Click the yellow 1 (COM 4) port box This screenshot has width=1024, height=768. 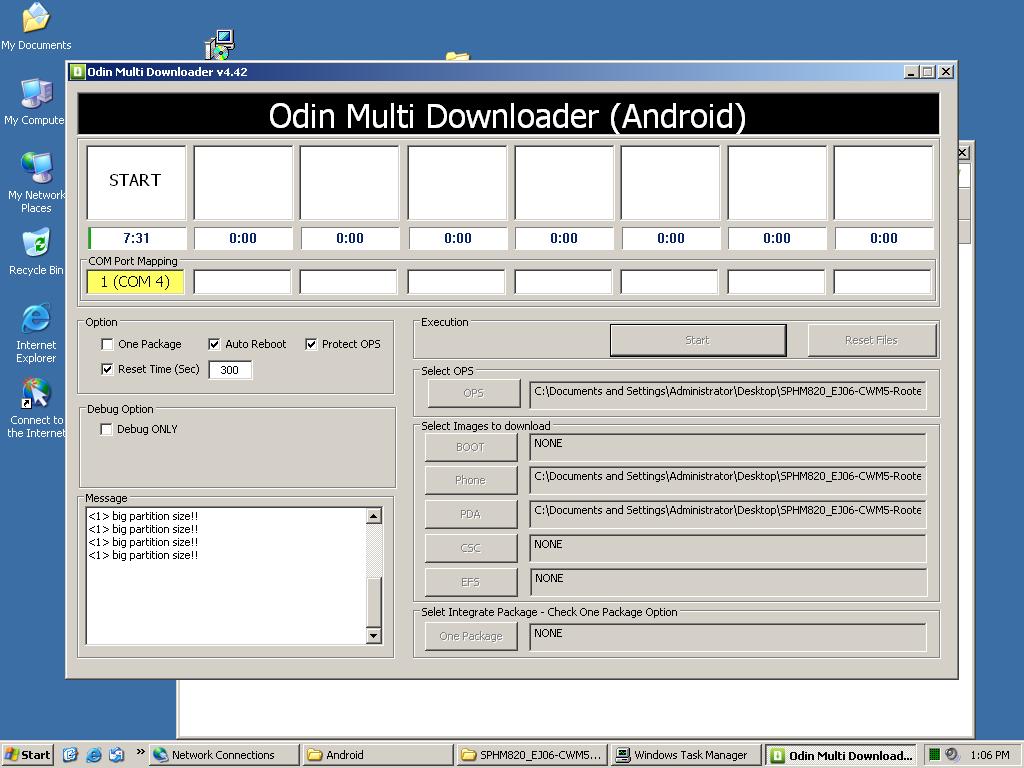pos(135,282)
